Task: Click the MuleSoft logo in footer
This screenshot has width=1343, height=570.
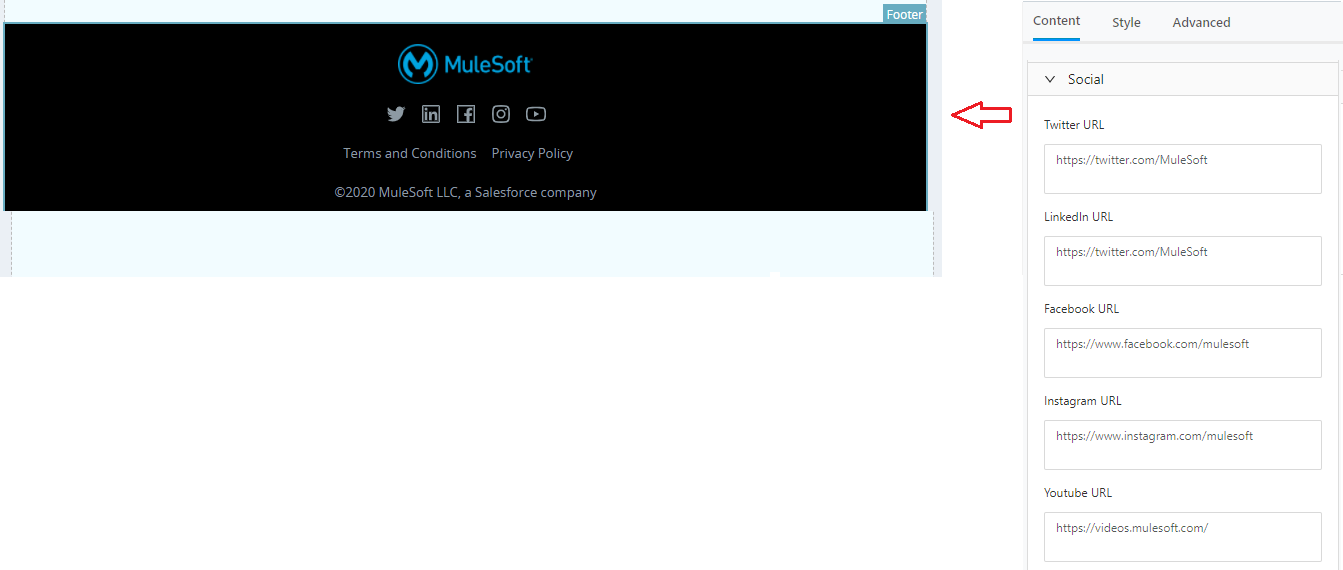Action: coord(465,64)
